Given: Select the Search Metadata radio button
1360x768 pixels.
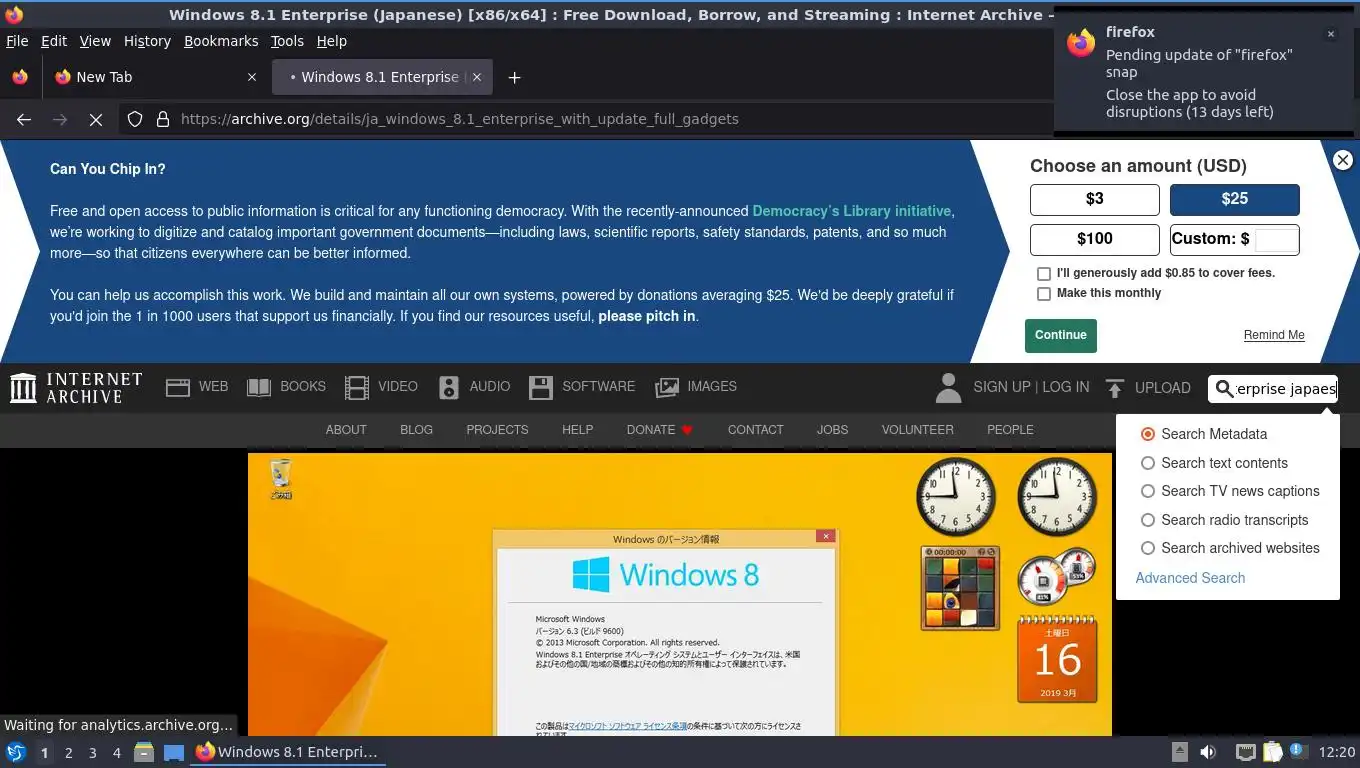Looking at the screenshot, I should point(1148,434).
